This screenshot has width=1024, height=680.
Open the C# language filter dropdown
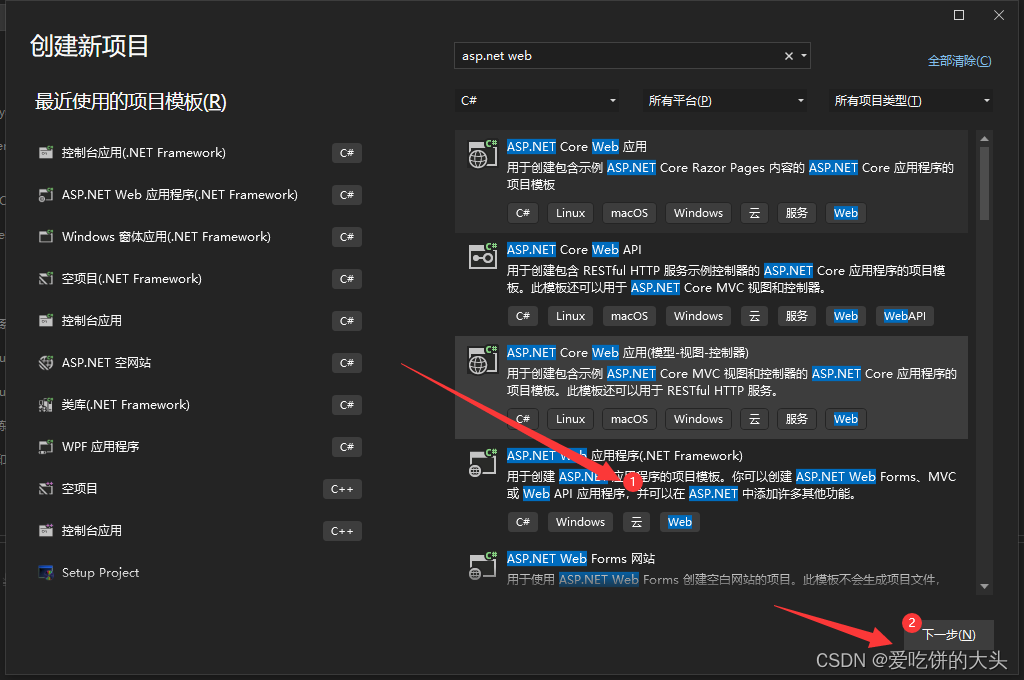(538, 101)
